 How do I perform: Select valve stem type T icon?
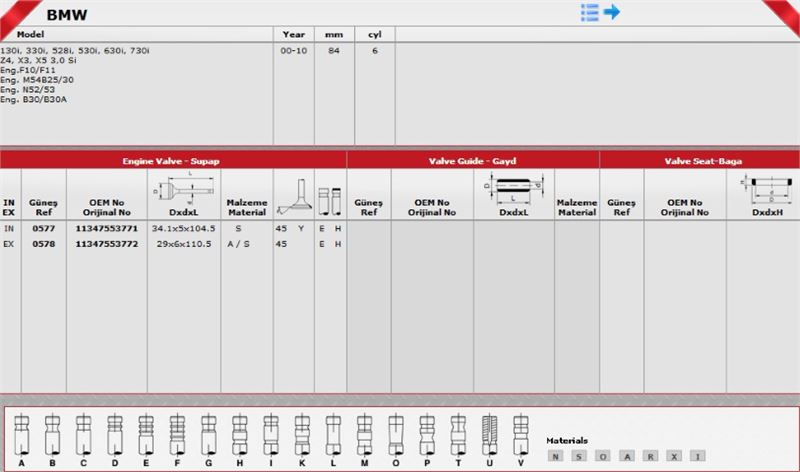458,435
